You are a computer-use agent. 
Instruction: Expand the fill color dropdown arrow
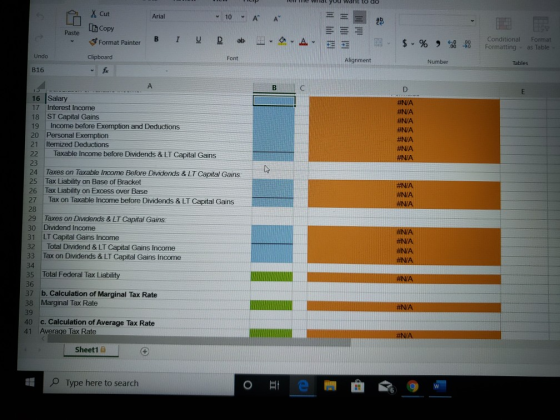click(292, 42)
